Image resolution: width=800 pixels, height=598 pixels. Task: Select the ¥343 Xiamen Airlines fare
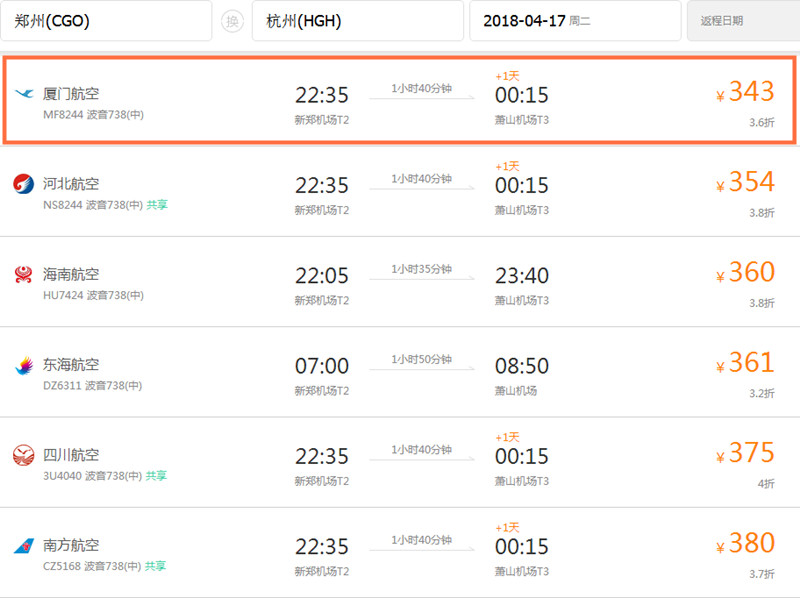click(x=745, y=92)
